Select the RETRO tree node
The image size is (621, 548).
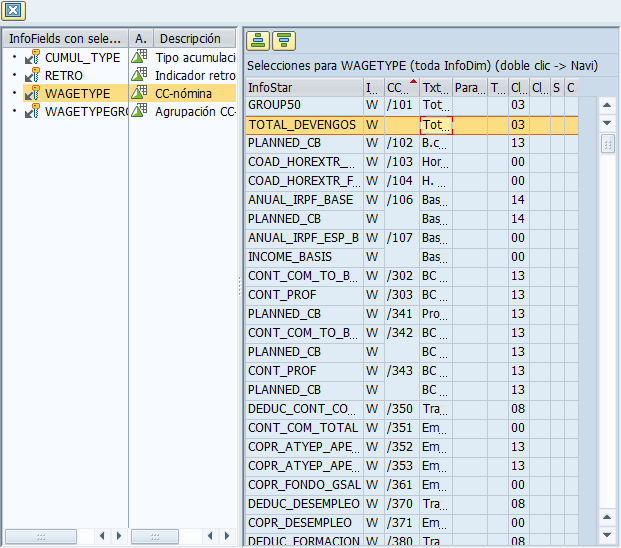tap(64, 76)
